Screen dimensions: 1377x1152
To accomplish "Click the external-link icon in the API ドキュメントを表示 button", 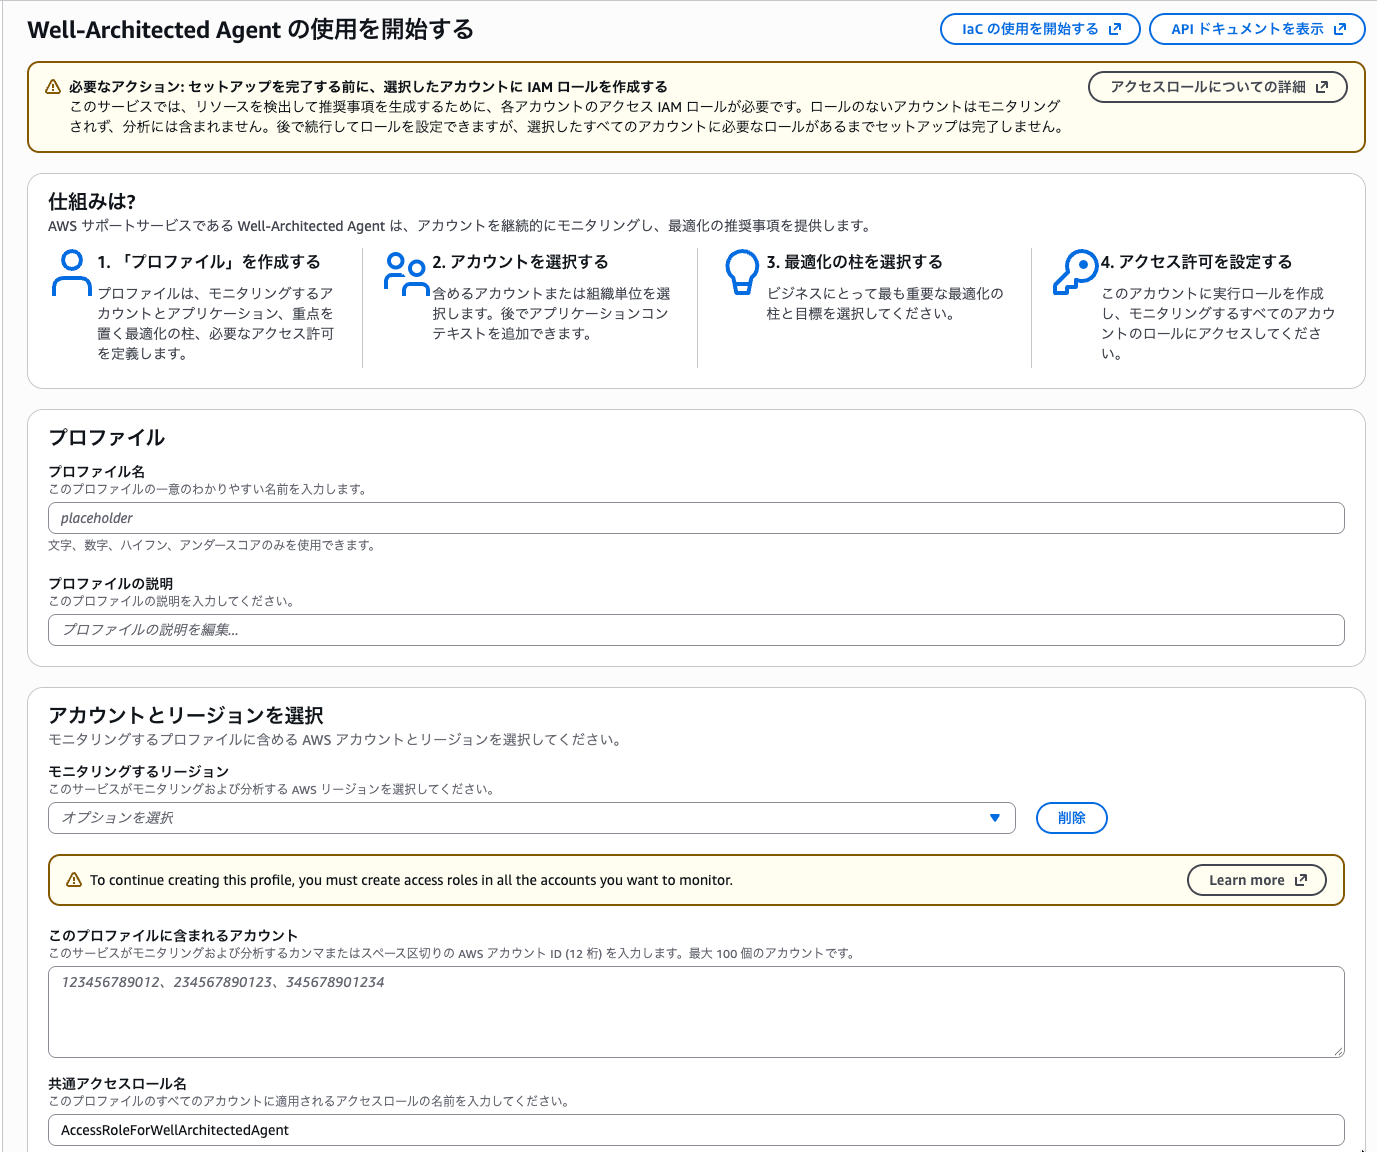I will point(1340,29).
